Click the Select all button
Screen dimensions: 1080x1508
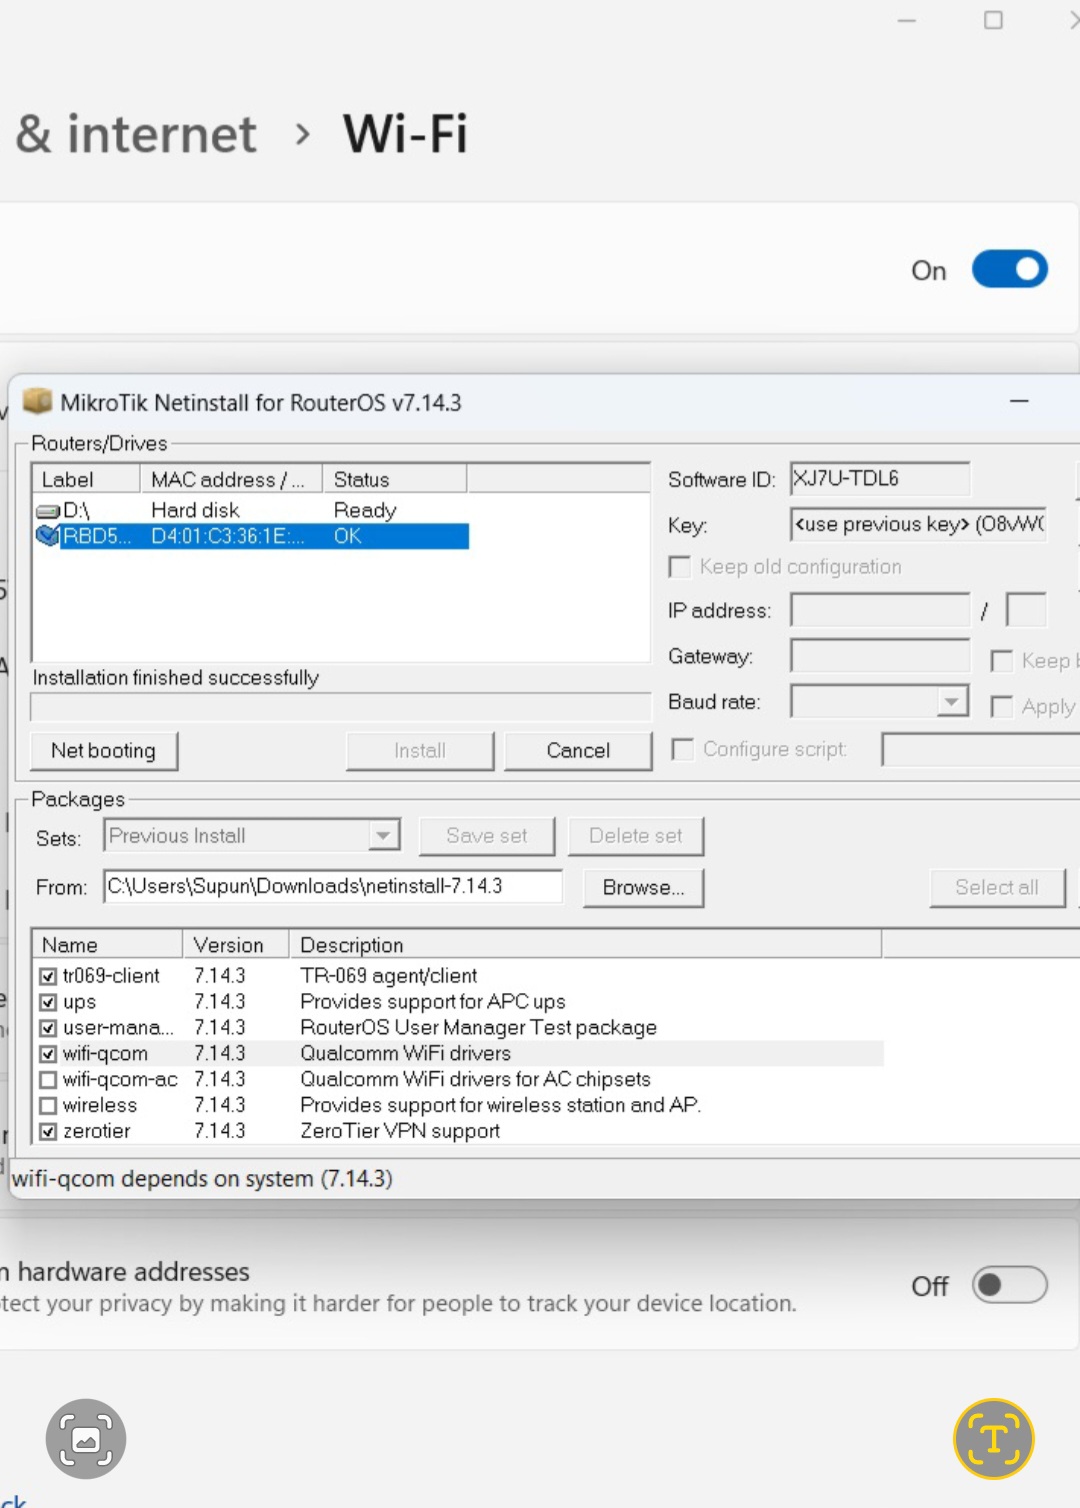click(997, 887)
